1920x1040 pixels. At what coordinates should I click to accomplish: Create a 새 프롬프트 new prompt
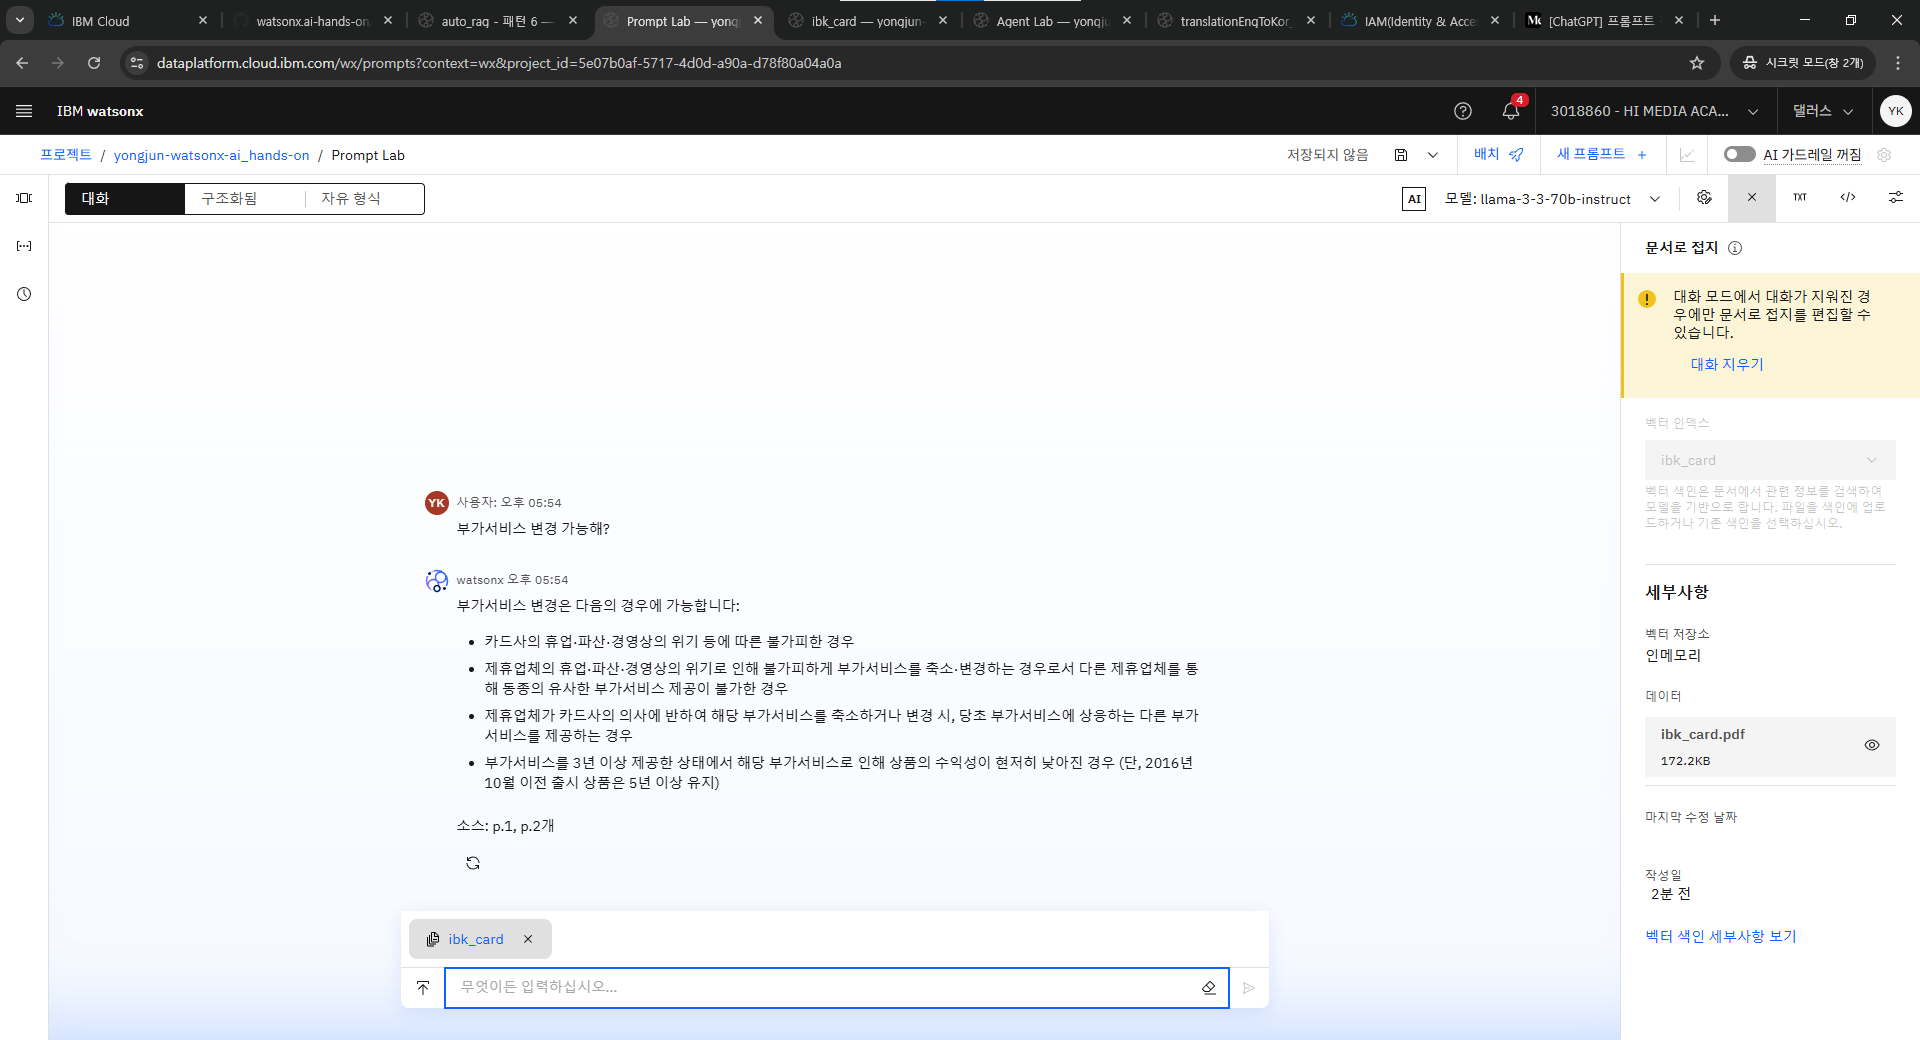point(1601,154)
